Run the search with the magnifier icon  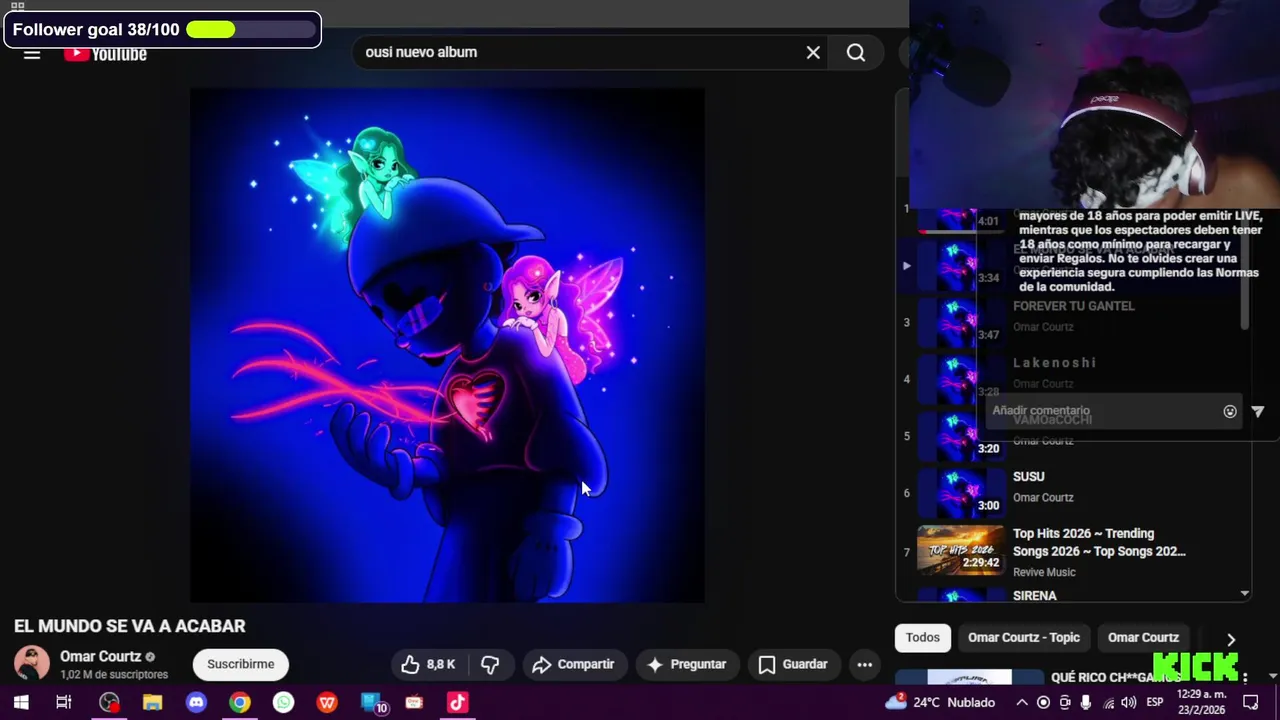[856, 52]
